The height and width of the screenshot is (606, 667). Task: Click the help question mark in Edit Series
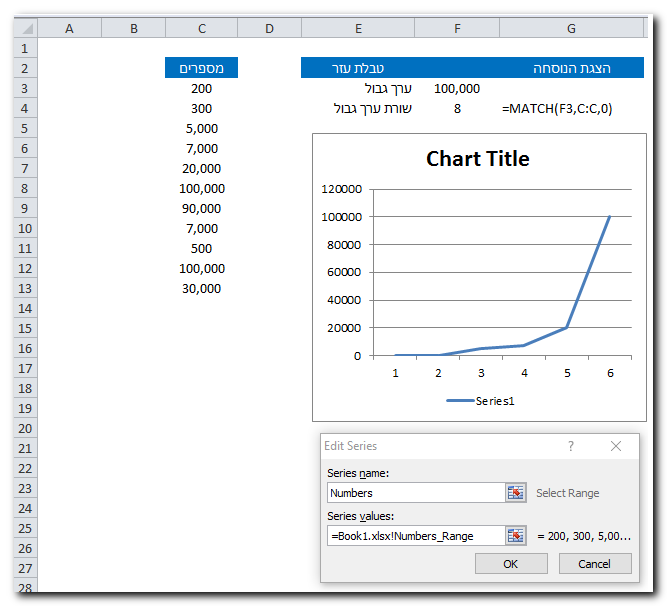(571, 446)
